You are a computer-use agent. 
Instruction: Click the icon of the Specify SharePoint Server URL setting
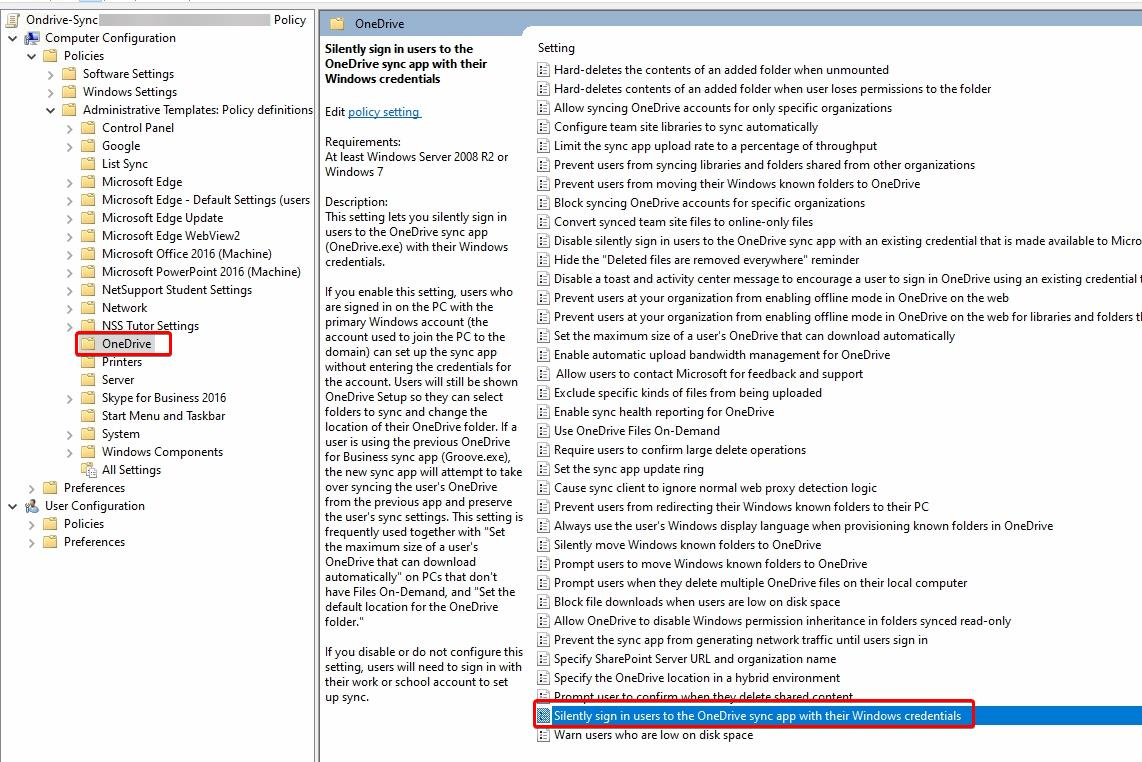pyautogui.click(x=543, y=659)
